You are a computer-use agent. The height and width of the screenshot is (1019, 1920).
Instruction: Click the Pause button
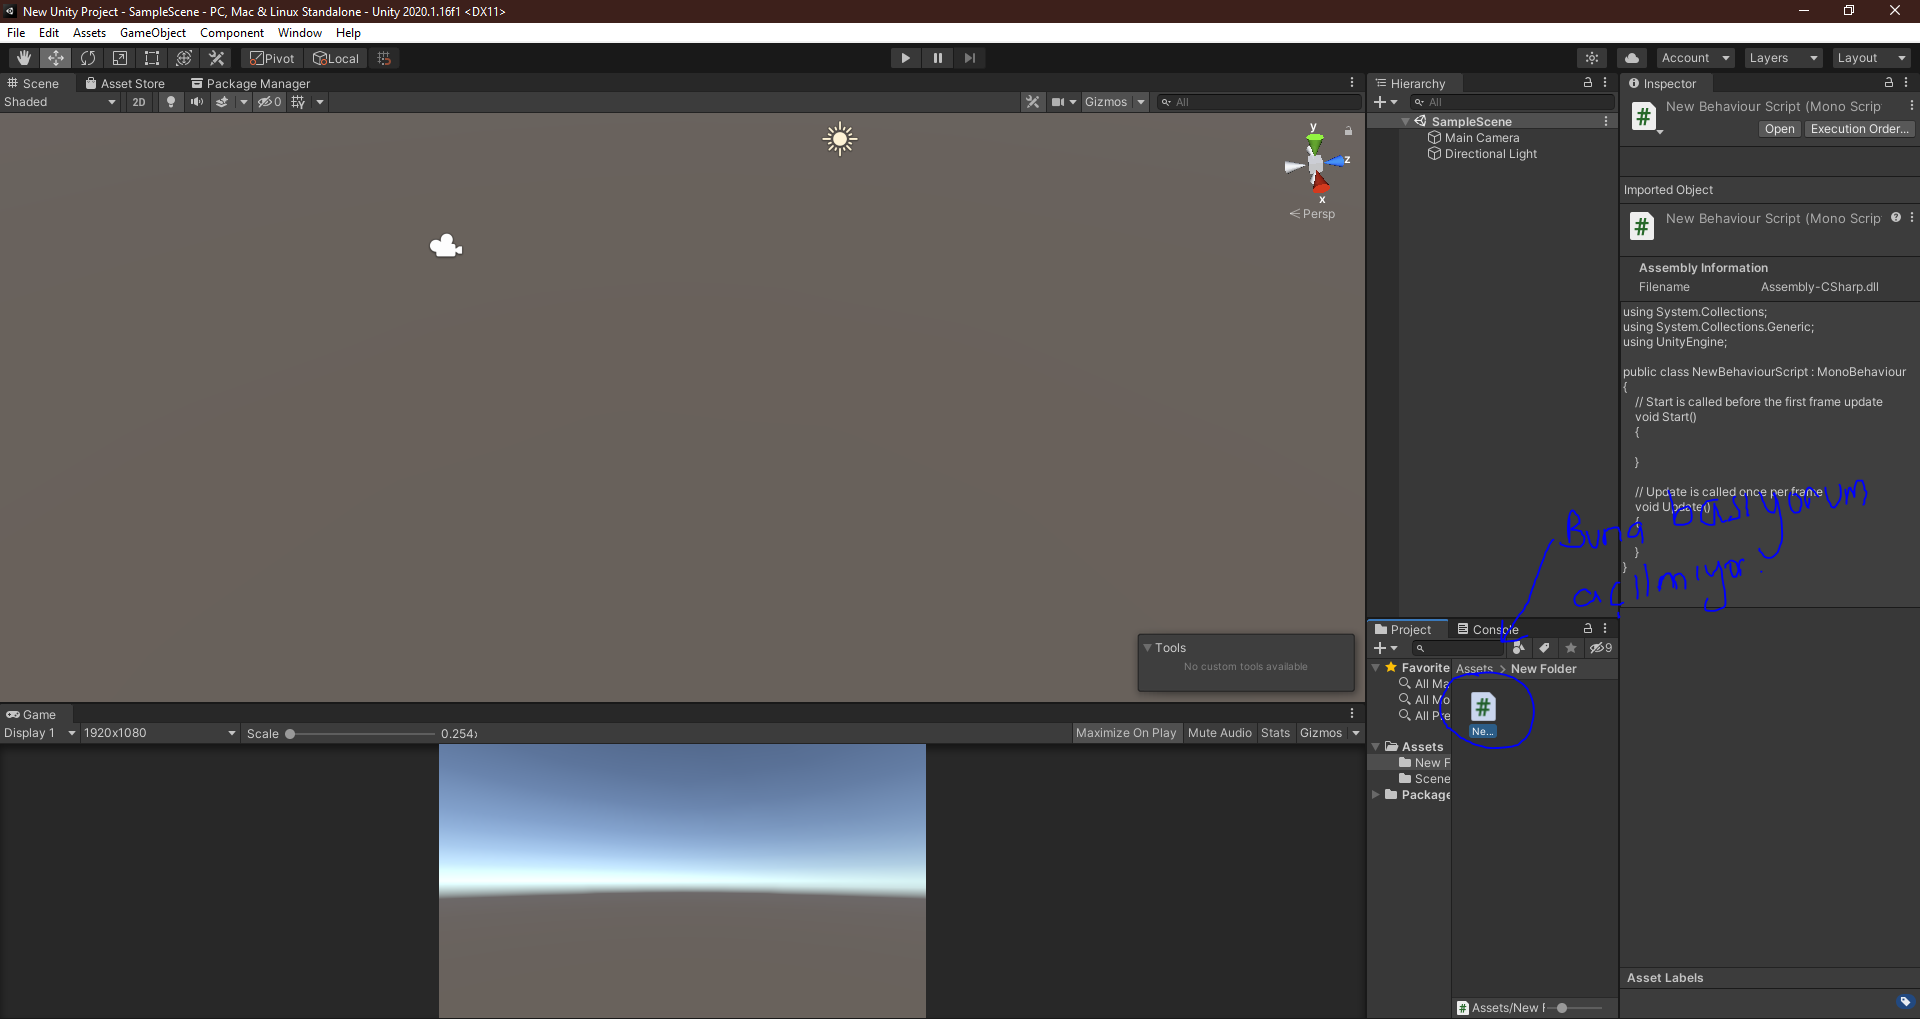(937, 58)
